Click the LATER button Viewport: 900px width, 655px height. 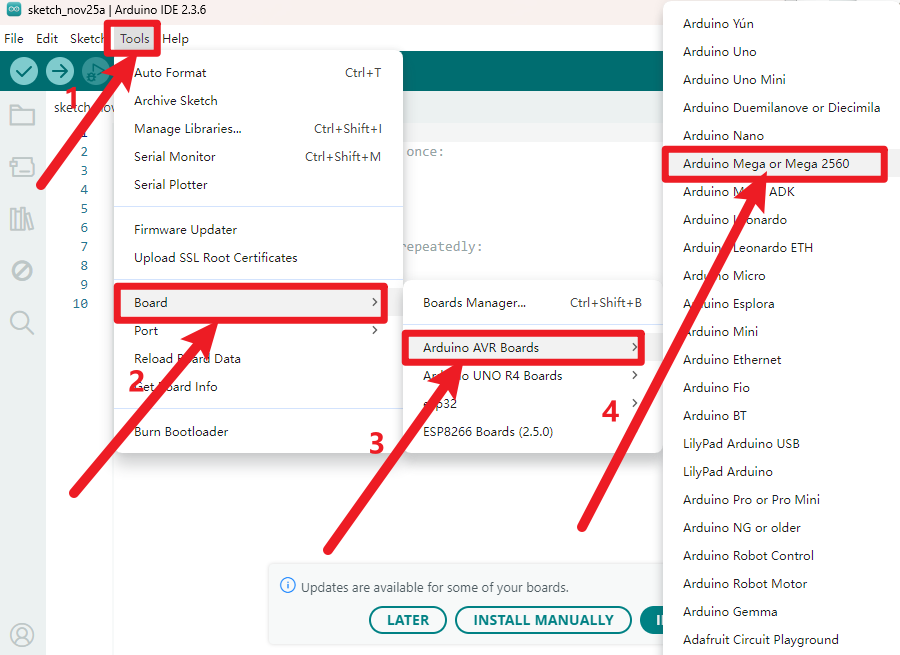coord(408,620)
